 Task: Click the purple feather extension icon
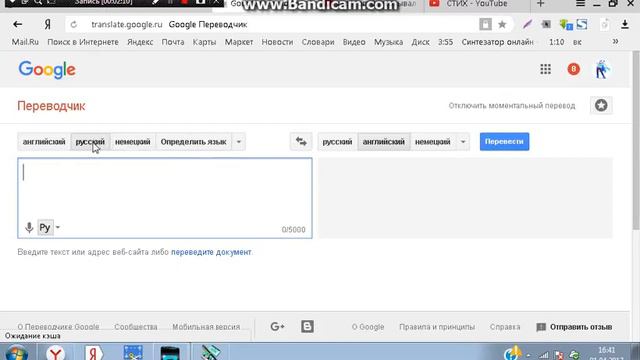[527, 24]
